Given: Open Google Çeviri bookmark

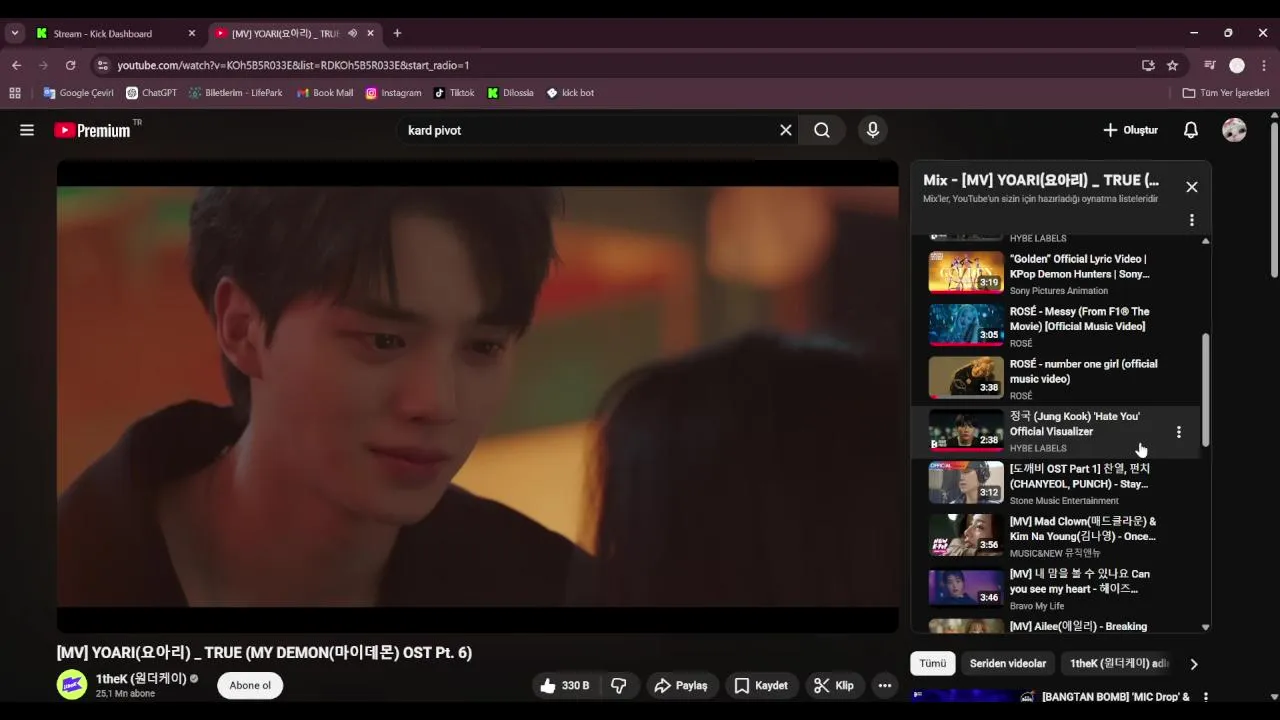Looking at the screenshot, I should [78, 93].
